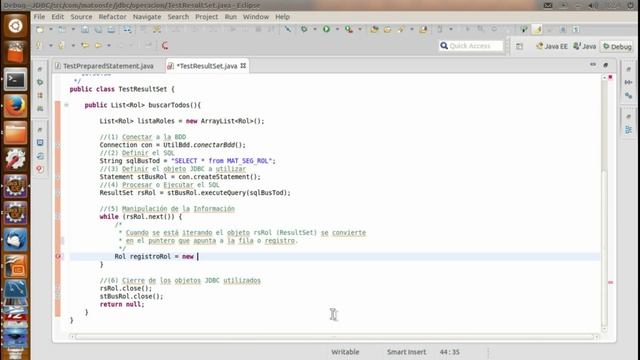The width and height of the screenshot is (640, 360).
Task: Click the "while (rsRol.next())" line
Action: 141,217
